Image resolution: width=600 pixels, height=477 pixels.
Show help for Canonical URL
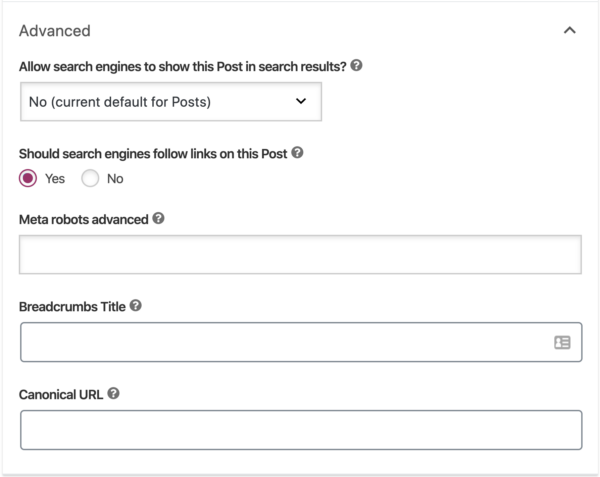[113, 393]
